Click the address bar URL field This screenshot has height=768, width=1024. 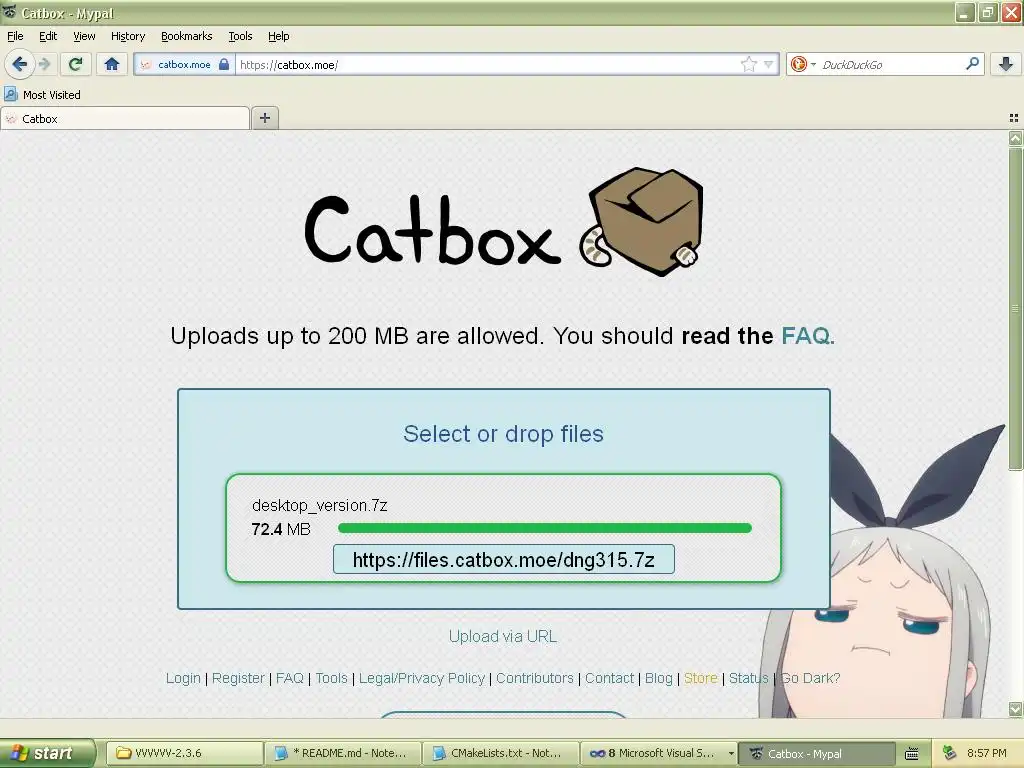[487, 65]
